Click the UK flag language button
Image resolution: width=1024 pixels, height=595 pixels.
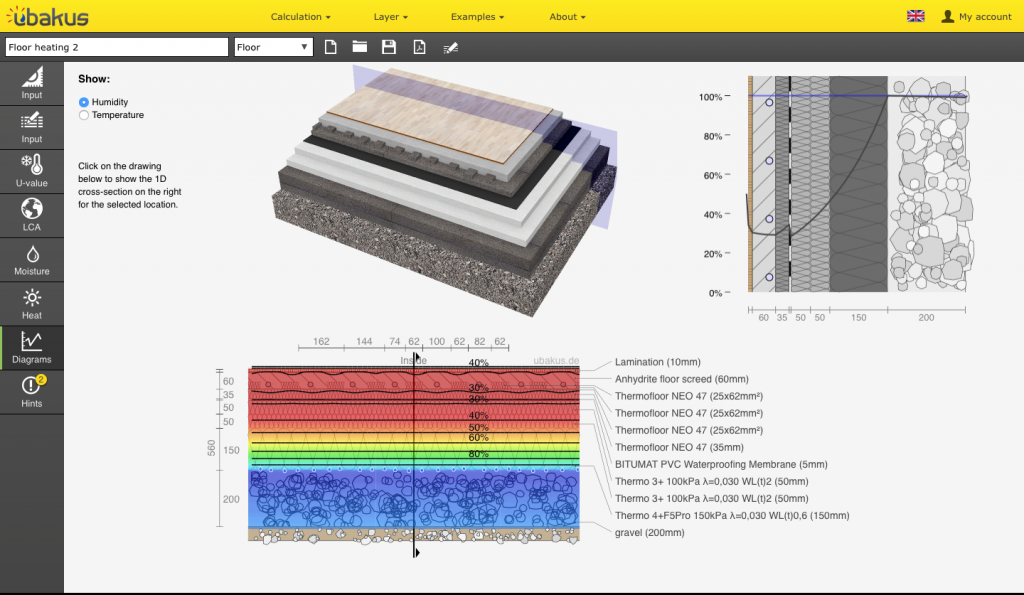[x=915, y=16]
